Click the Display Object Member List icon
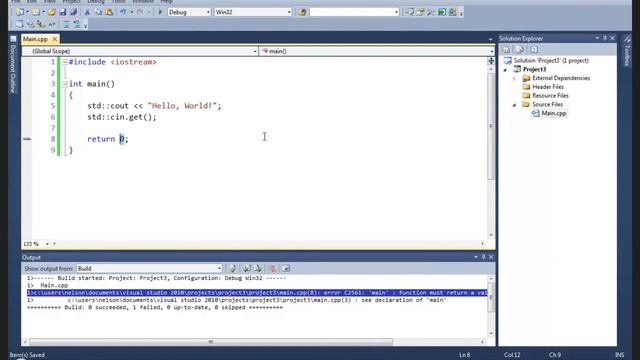640x360 pixels. coord(19,24)
